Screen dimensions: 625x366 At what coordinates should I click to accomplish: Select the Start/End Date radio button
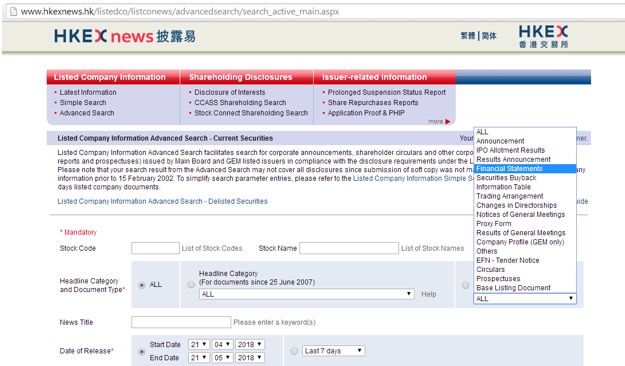[142, 351]
